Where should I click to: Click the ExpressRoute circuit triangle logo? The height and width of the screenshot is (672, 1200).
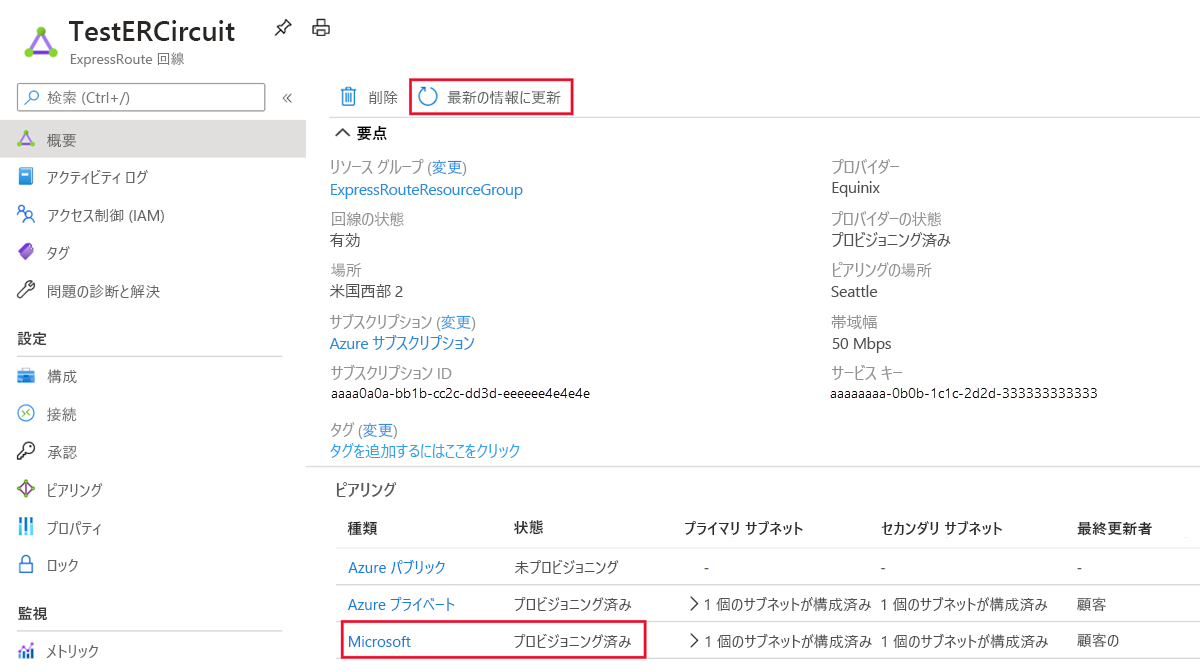tap(41, 43)
